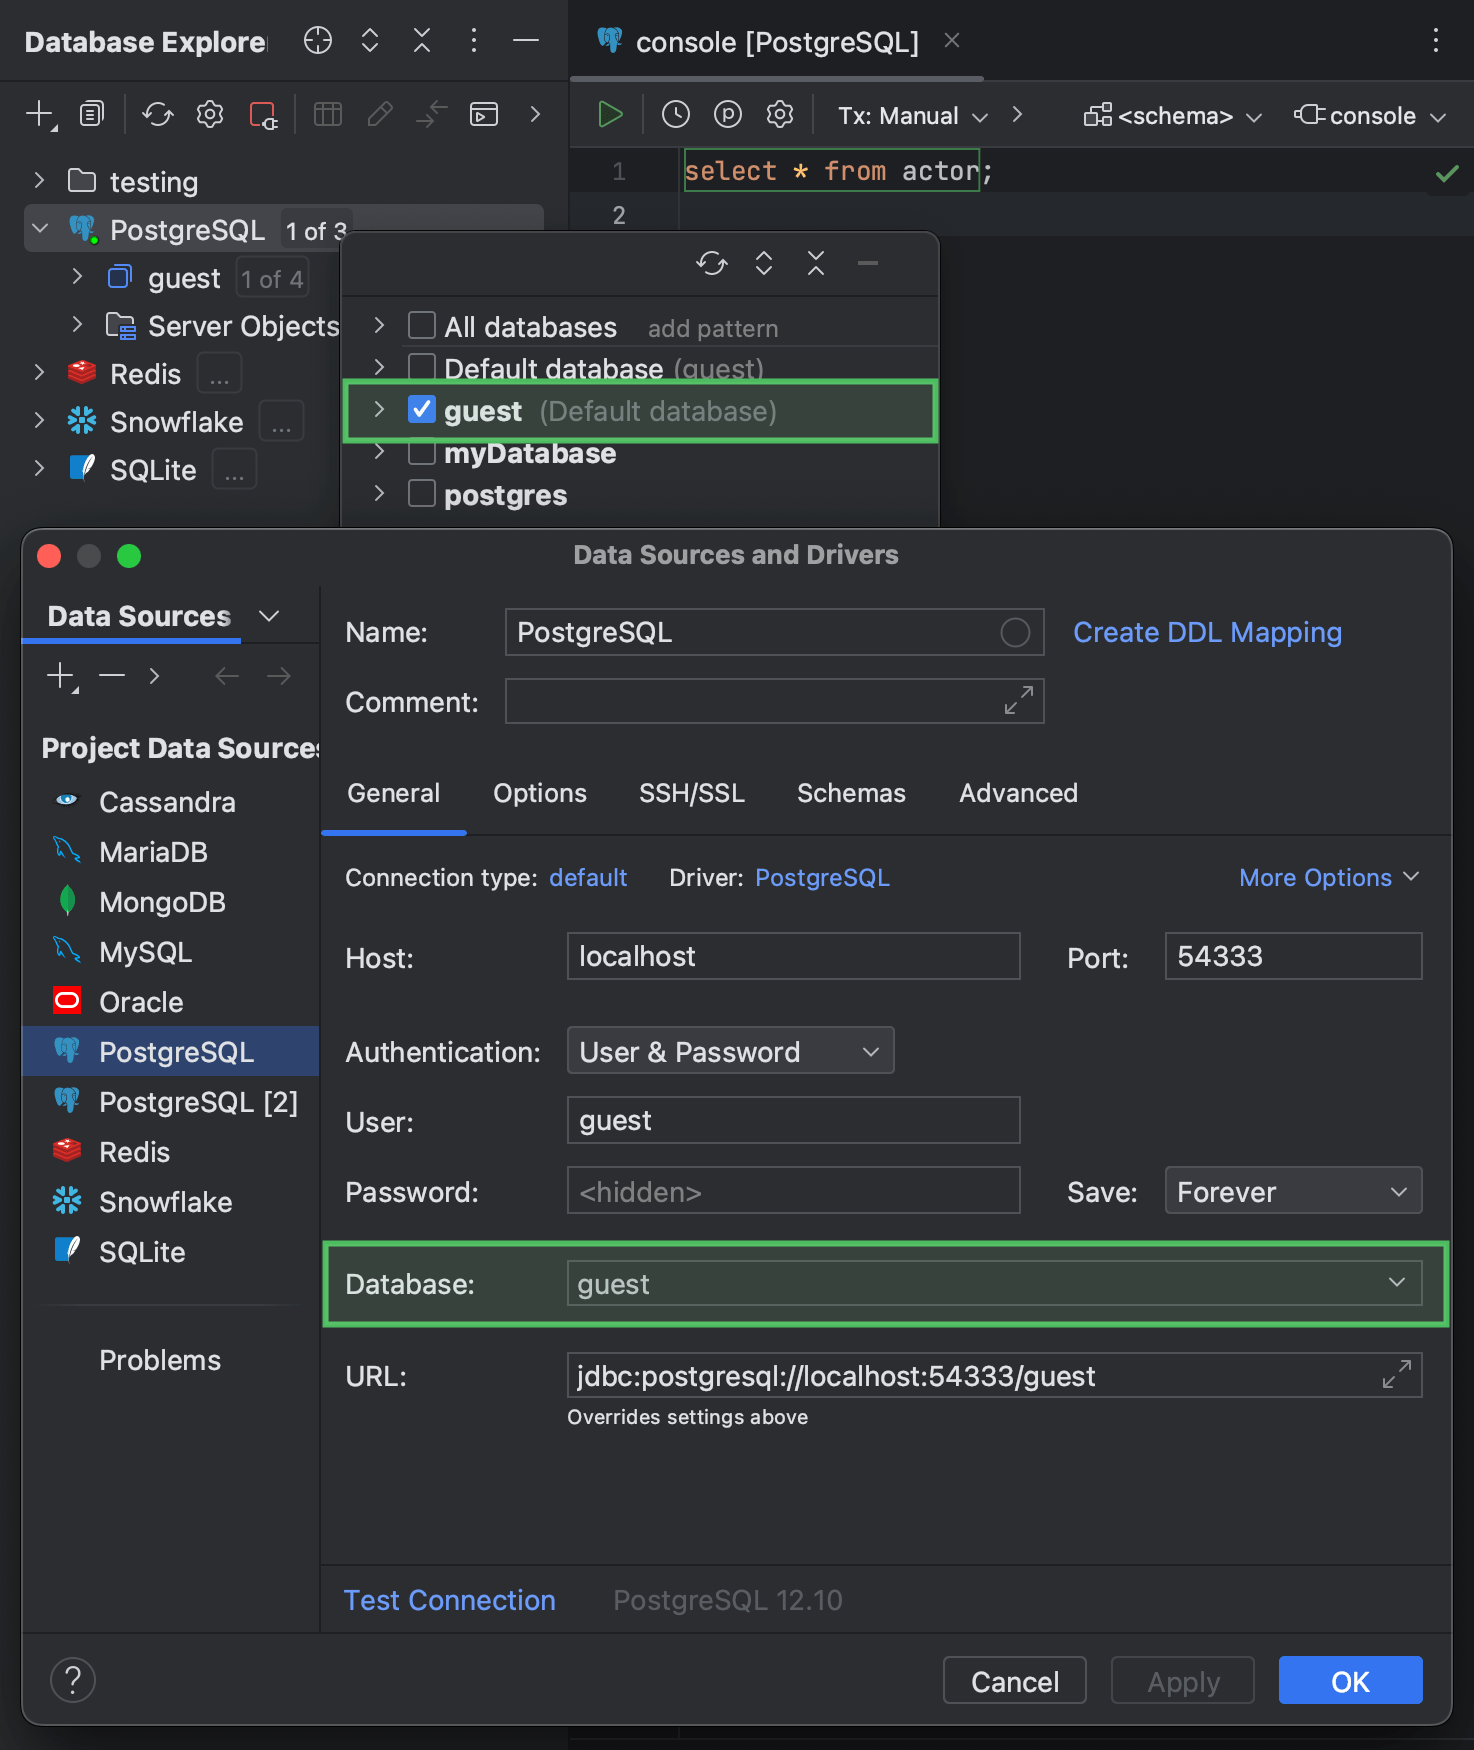Switch to the SSH/SSL tab
This screenshot has height=1750, width=1474.
pyautogui.click(x=691, y=793)
